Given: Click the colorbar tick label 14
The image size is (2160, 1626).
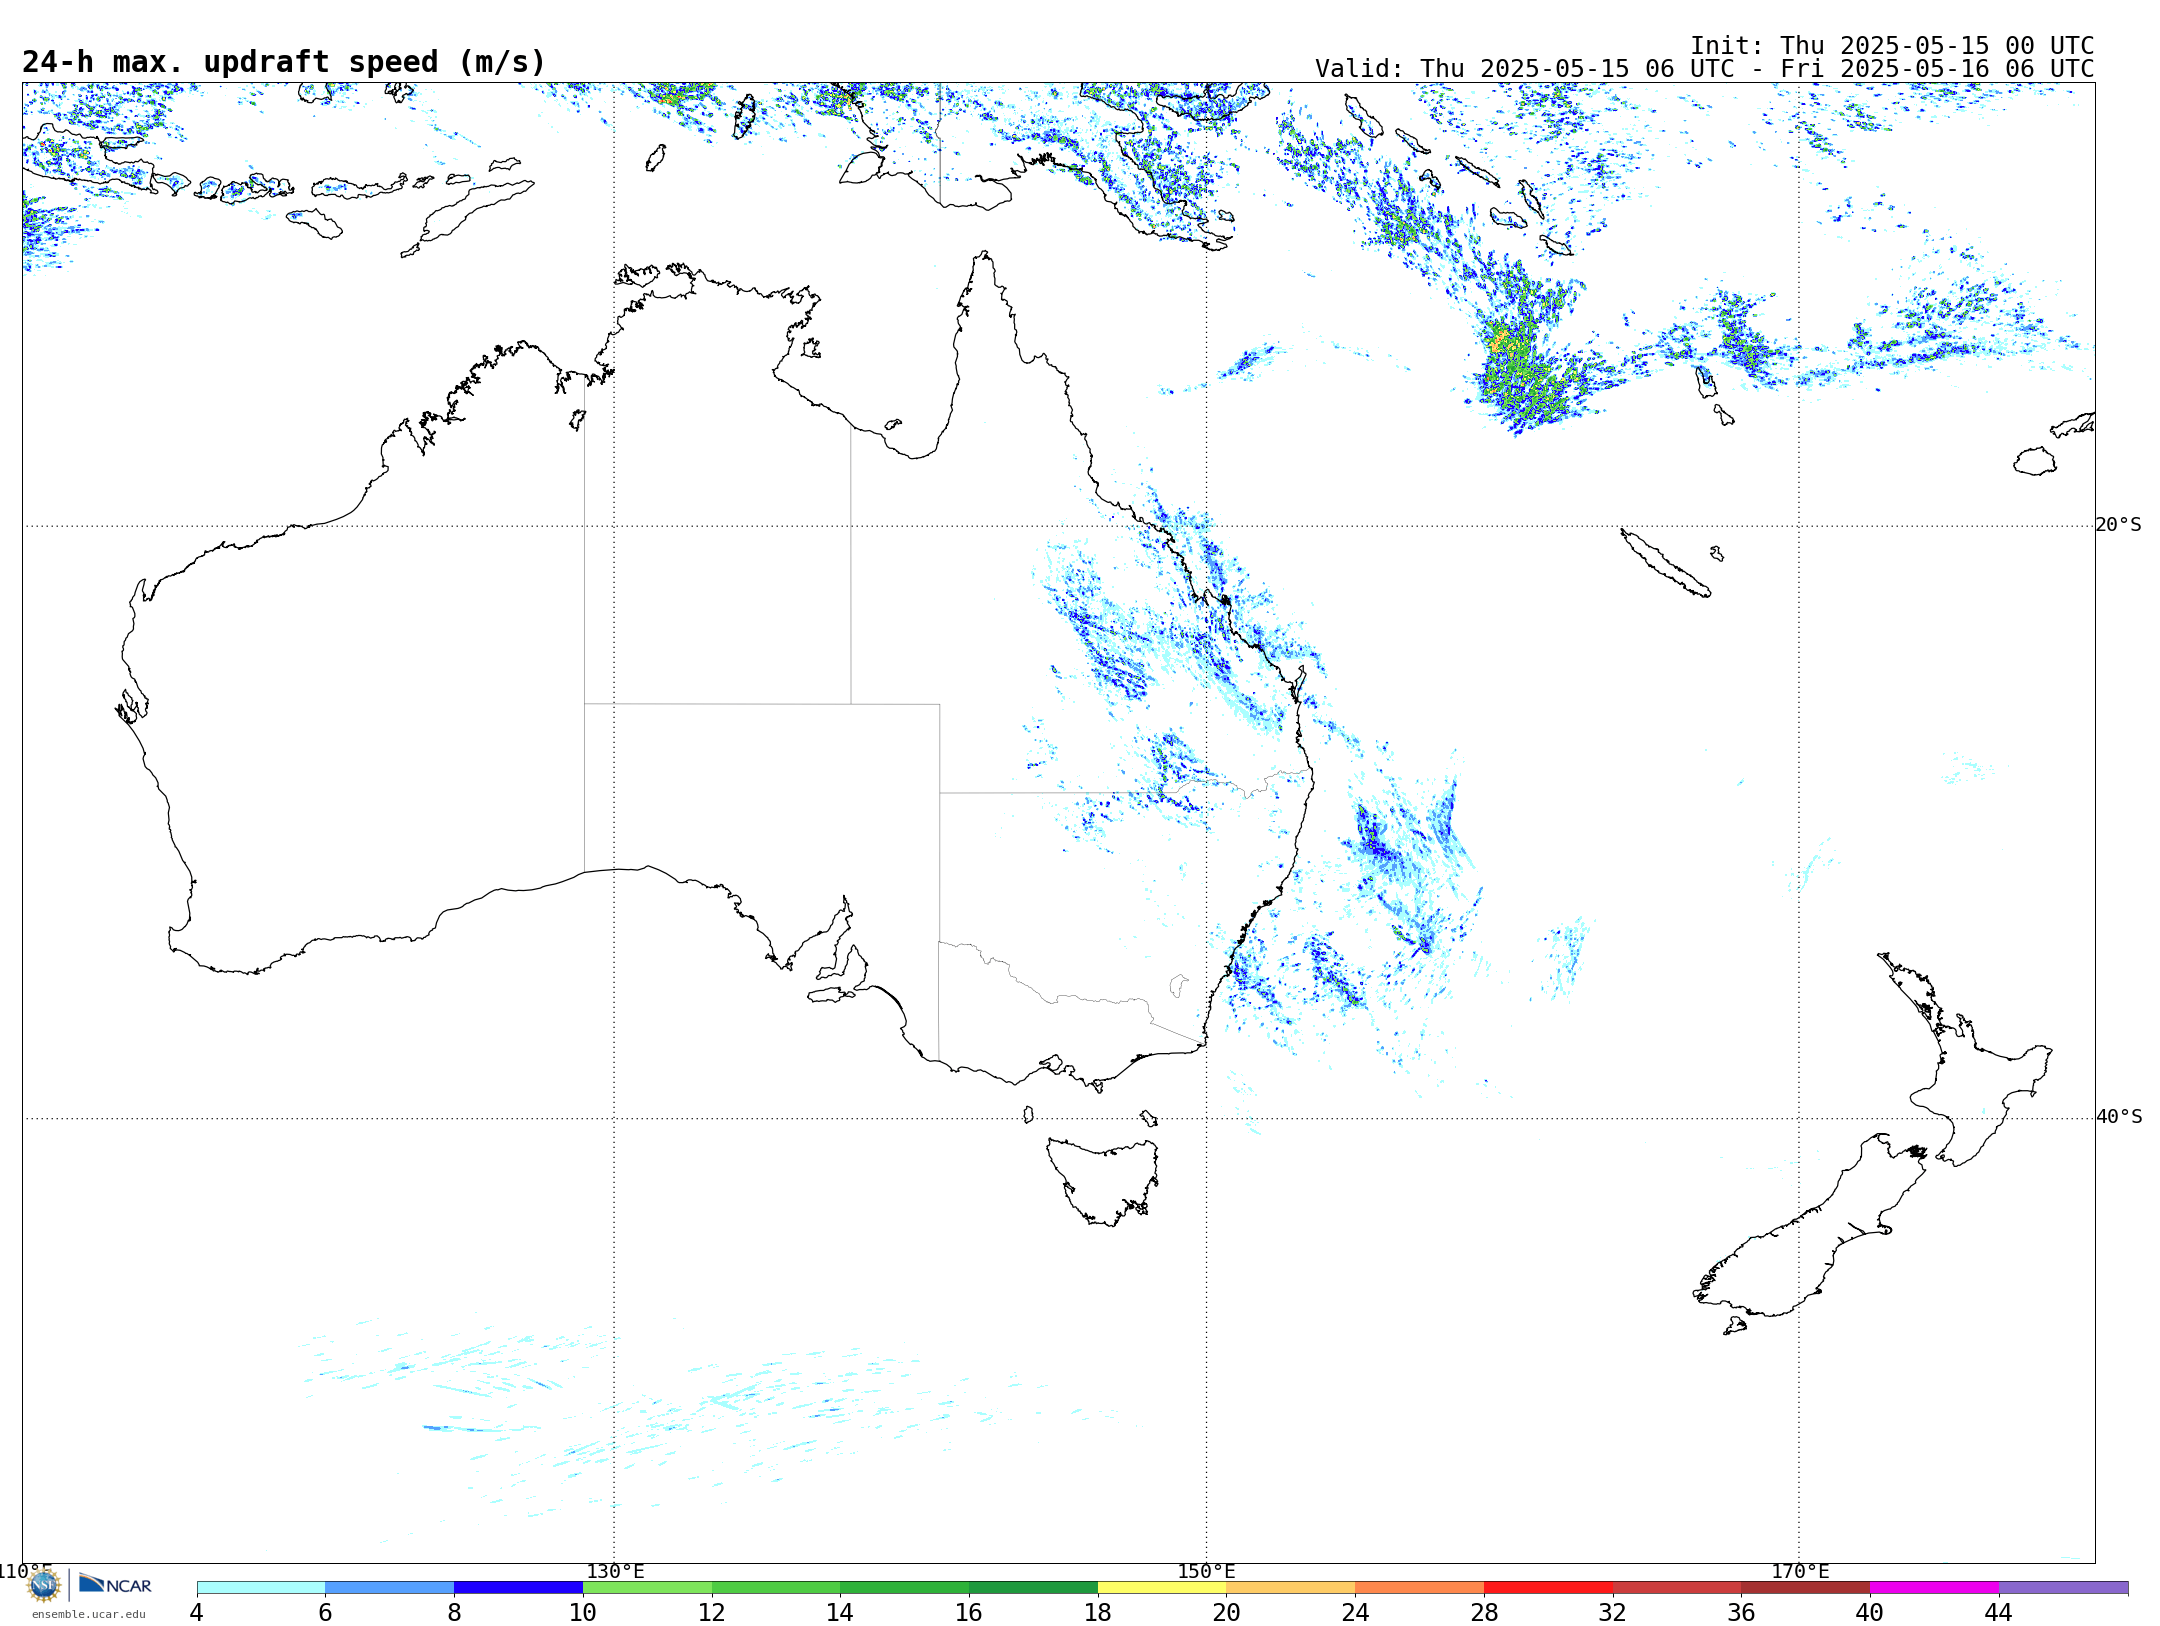Looking at the screenshot, I should point(840,1612).
